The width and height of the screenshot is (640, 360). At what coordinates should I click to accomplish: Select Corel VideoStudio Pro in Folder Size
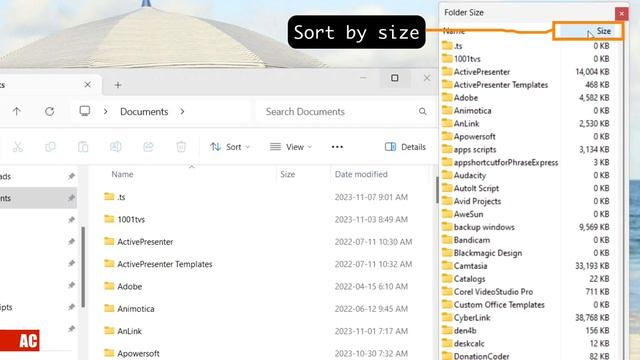(527, 292)
